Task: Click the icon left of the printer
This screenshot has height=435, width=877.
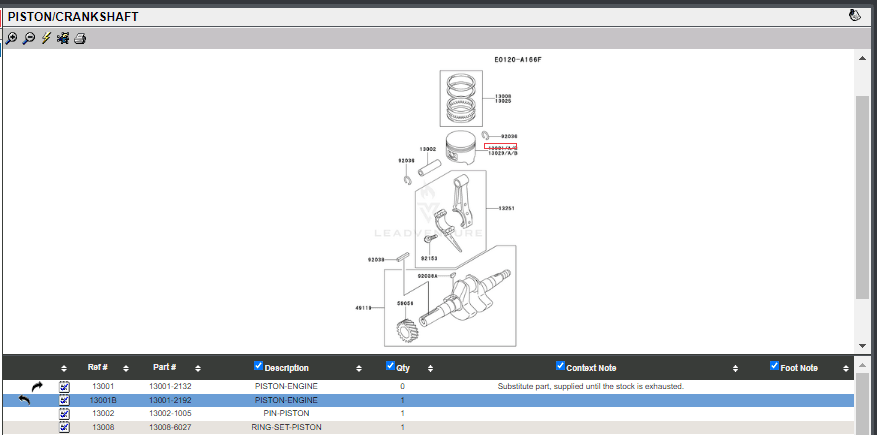Action: [x=63, y=39]
